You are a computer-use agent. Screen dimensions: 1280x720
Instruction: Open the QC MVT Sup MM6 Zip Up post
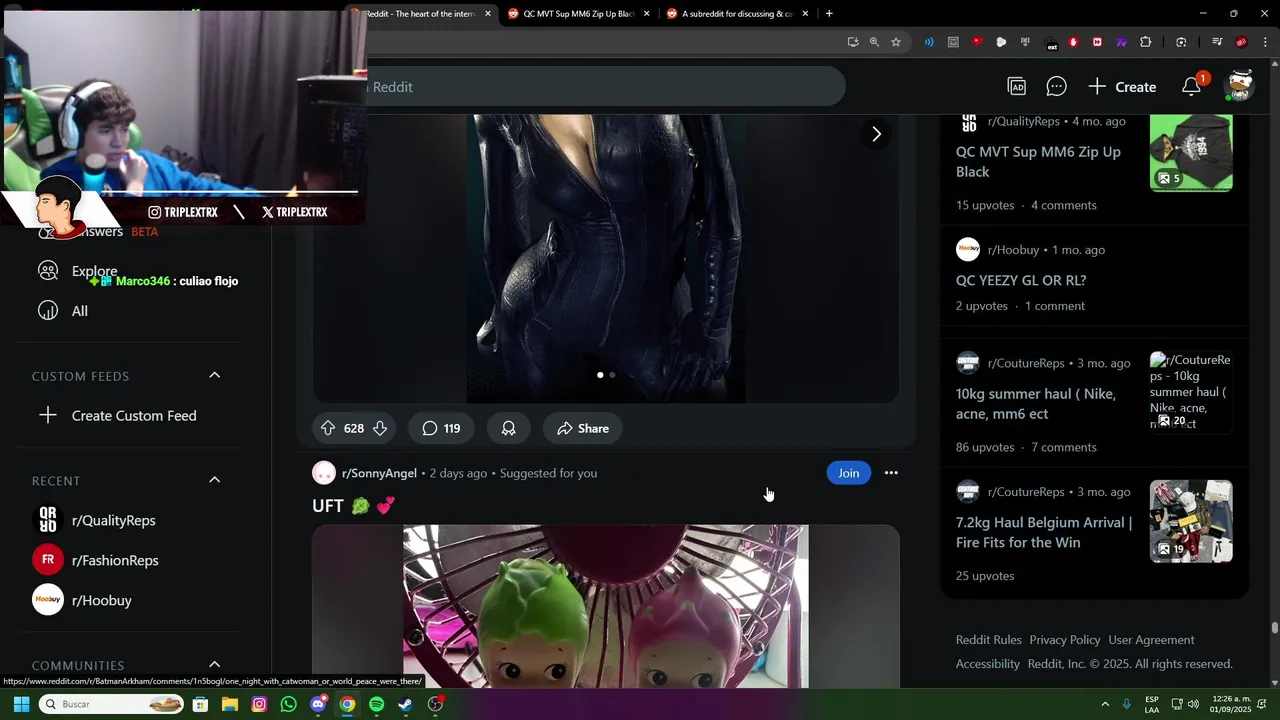1038,162
